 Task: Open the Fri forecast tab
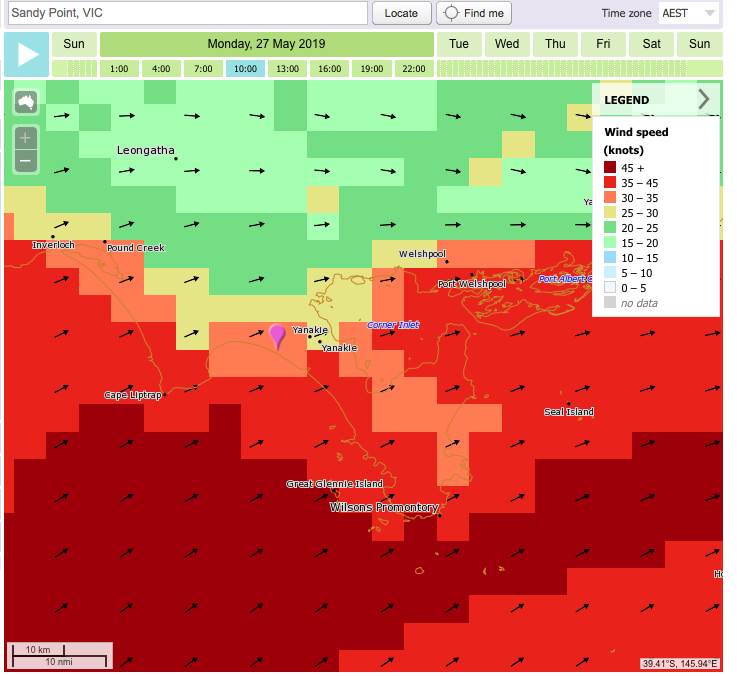[x=603, y=44]
